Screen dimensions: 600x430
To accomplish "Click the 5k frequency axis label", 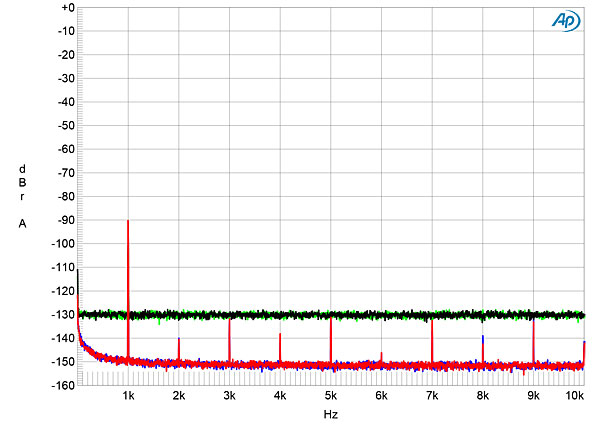I will (x=331, y=396).
